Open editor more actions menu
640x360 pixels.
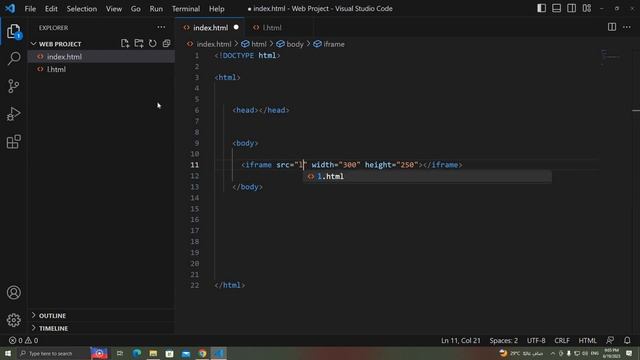click(x=627, y=27)
